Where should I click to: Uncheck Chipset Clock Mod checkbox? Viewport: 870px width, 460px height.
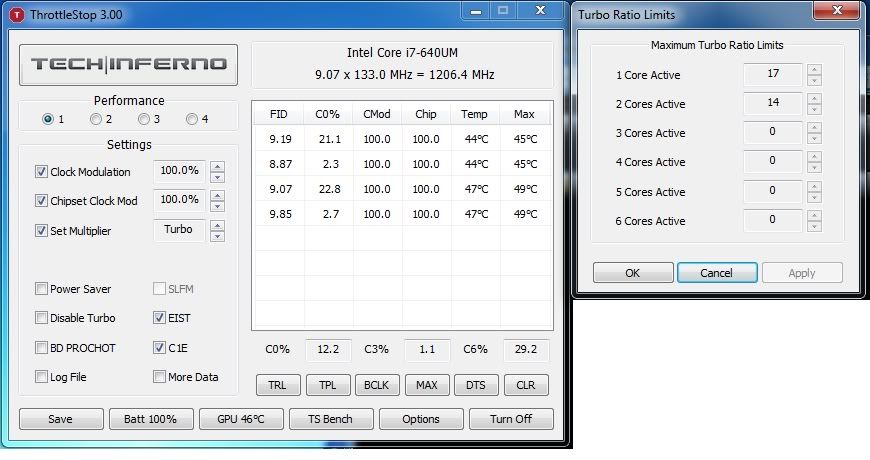pos(41,200)
